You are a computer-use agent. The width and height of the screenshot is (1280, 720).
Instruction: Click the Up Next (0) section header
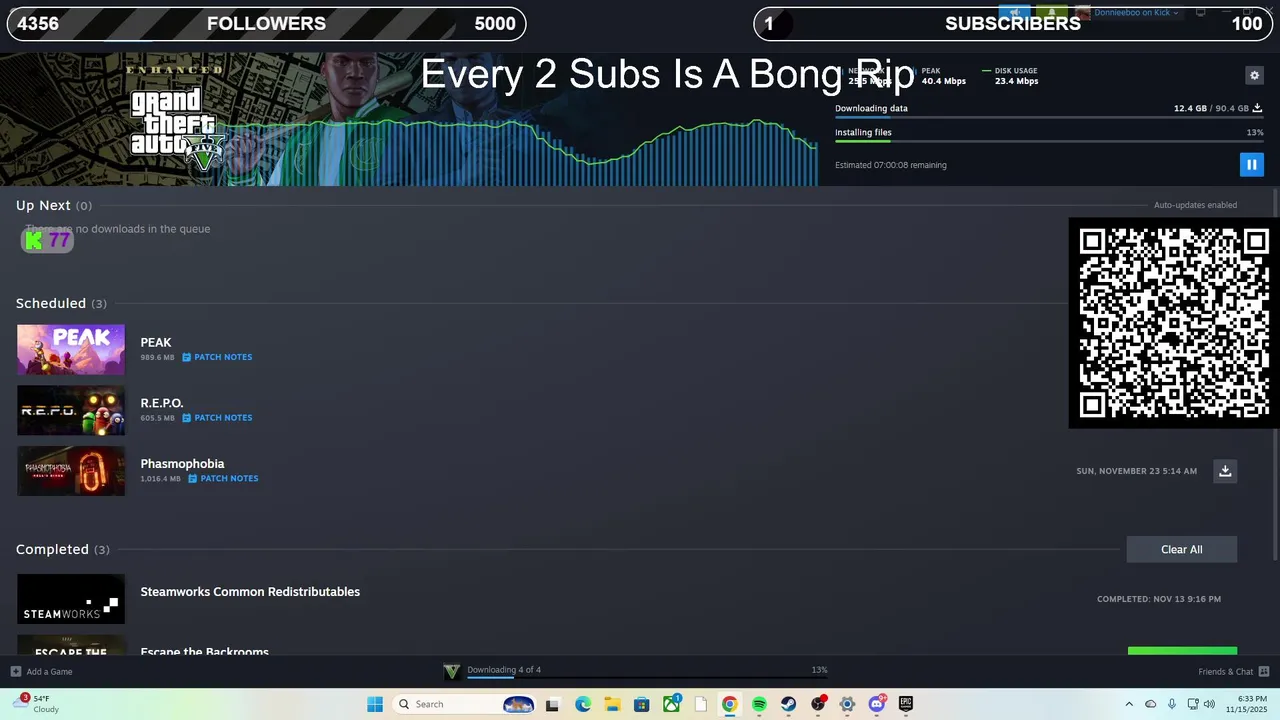pyautogui.click(x=54, y=205)
